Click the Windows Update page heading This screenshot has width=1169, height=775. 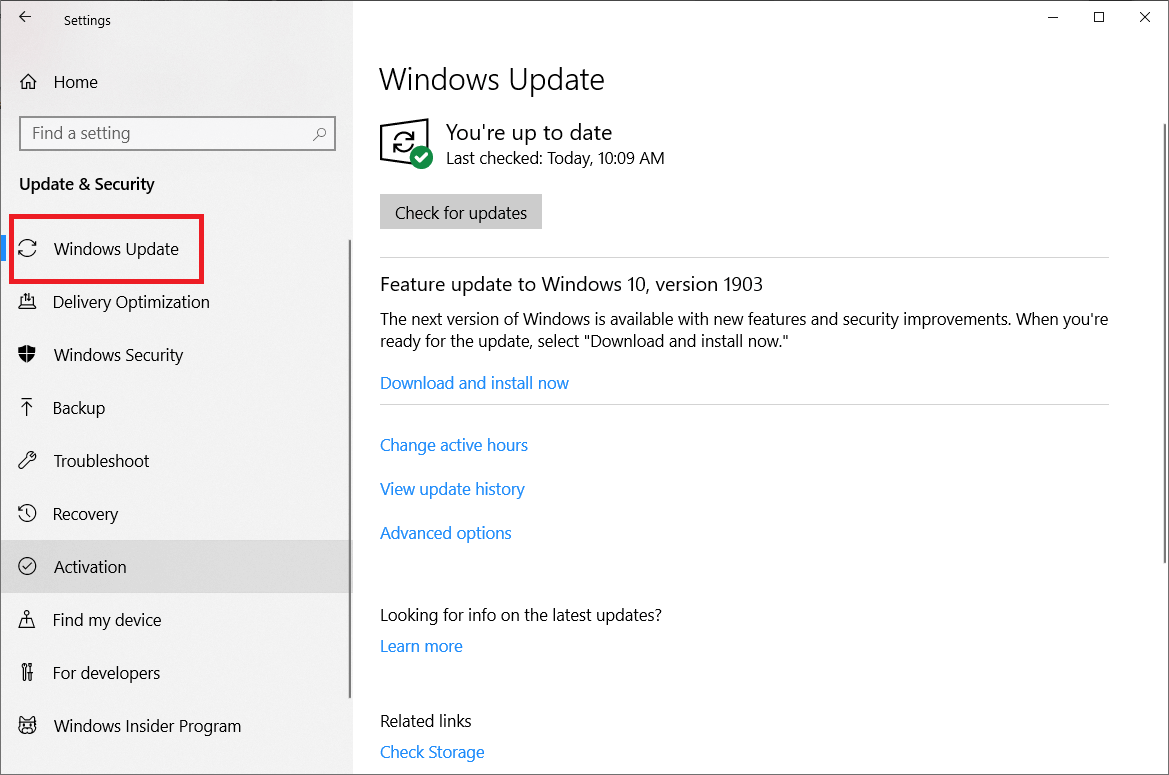[492, 80]
